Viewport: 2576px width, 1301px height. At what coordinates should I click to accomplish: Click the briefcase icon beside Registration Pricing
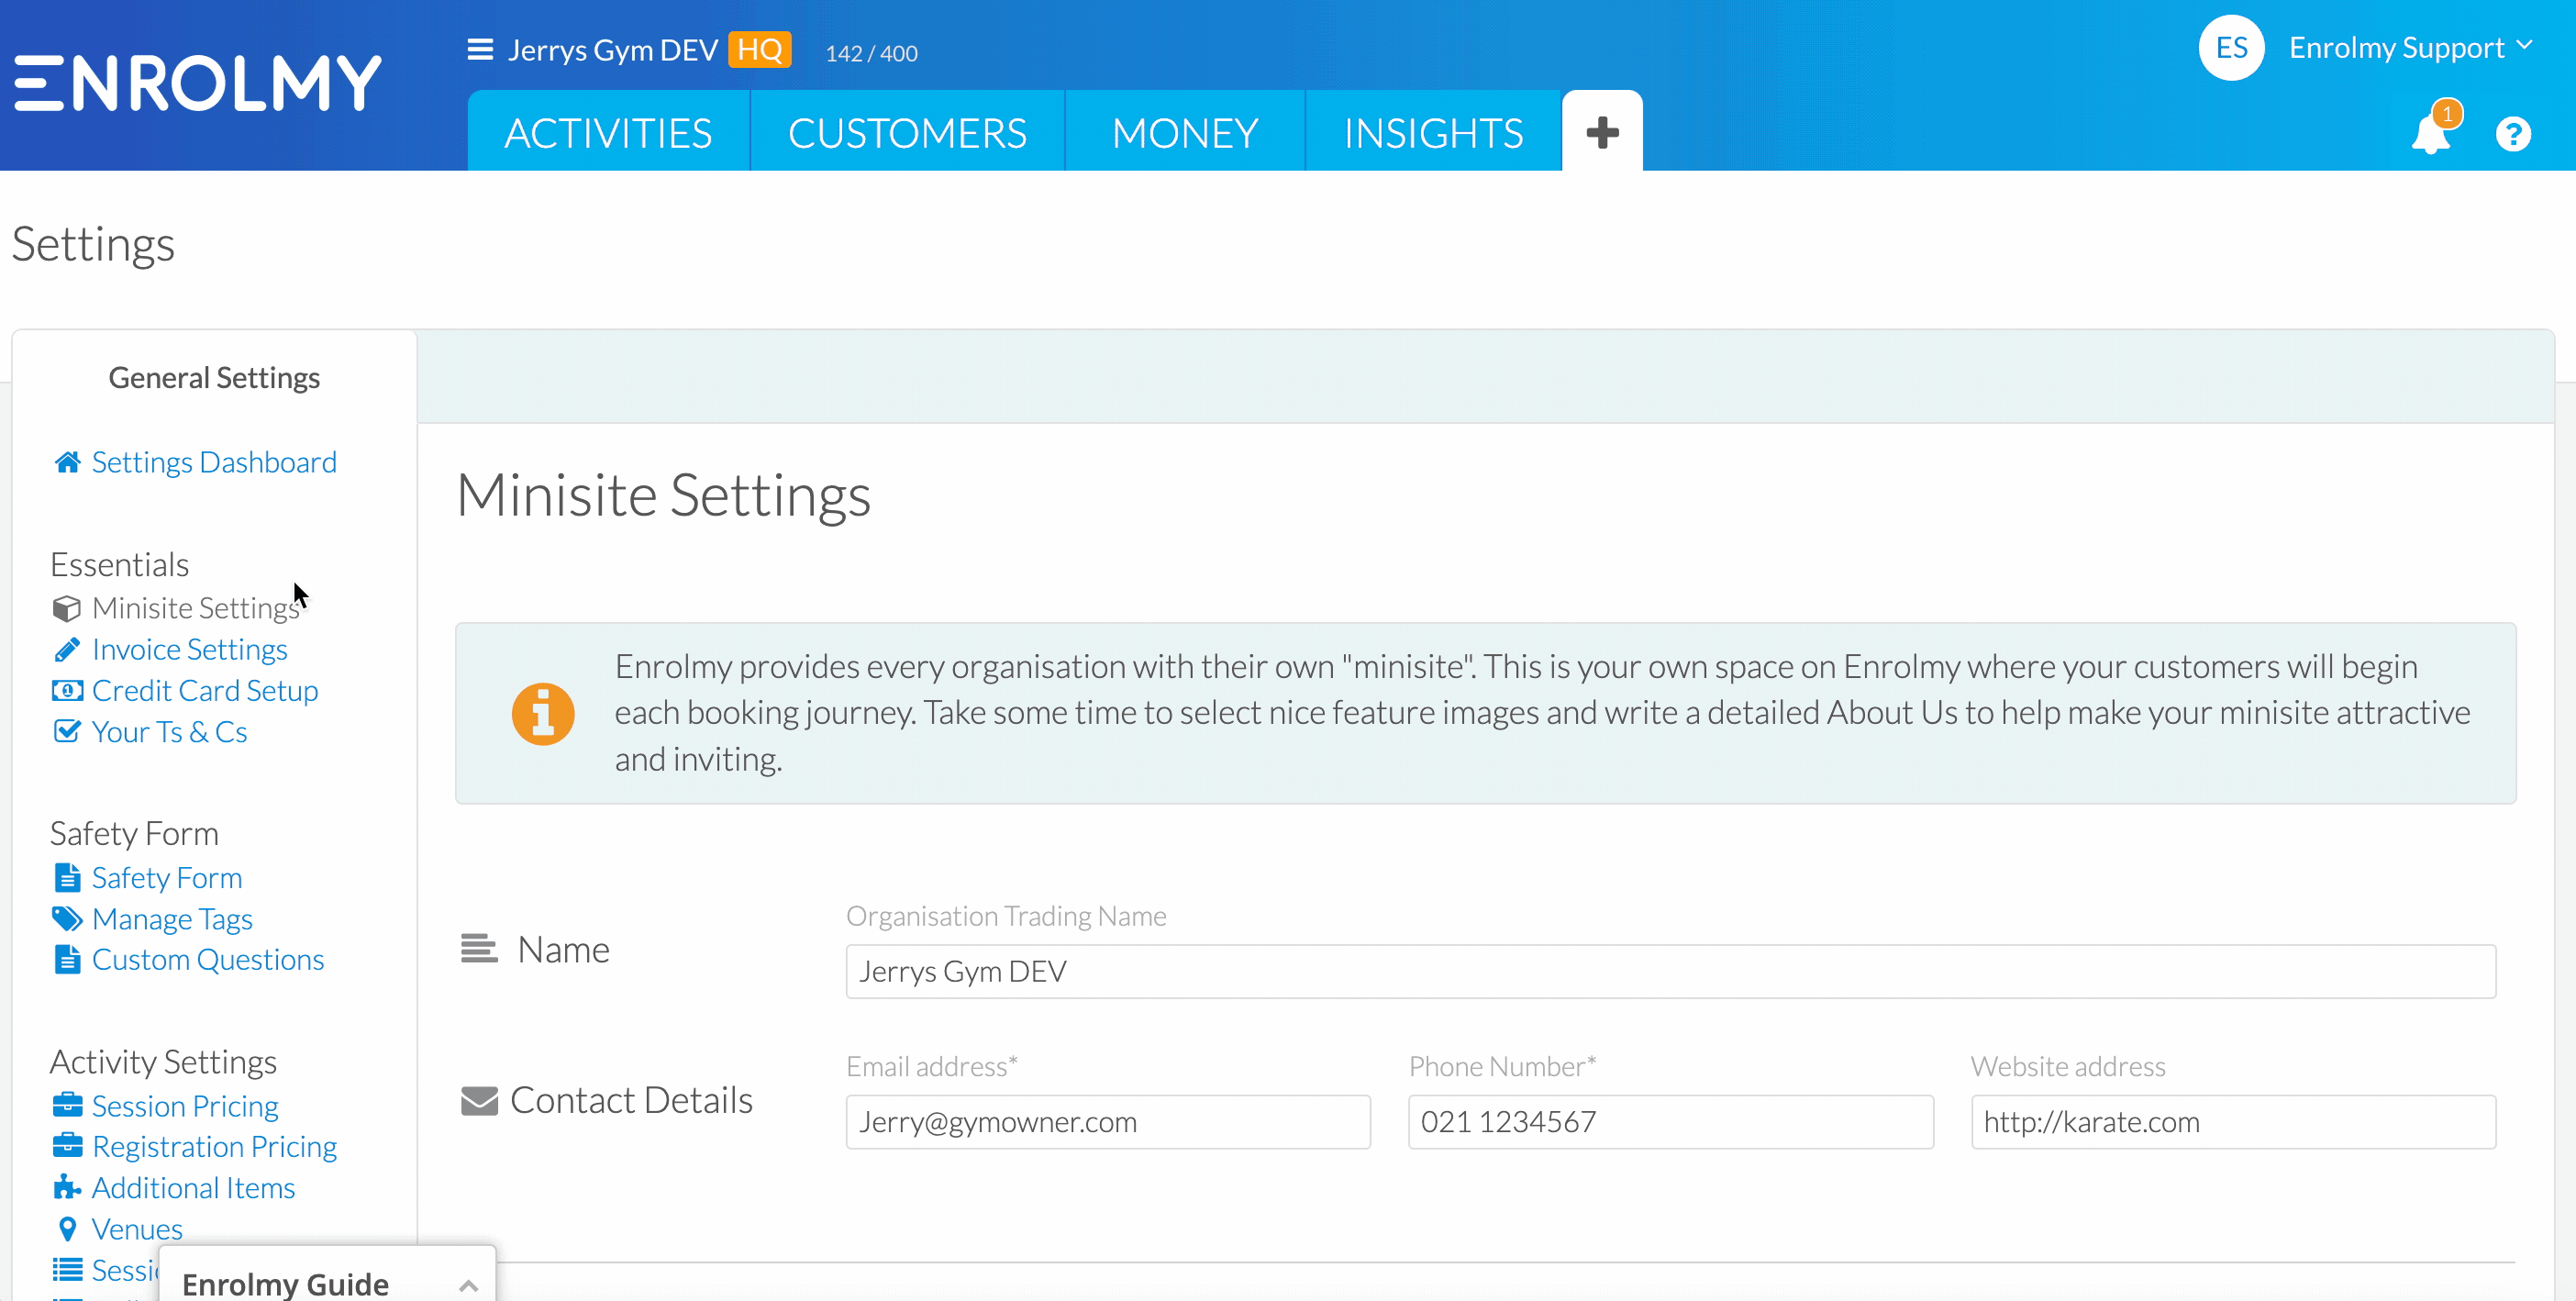pos(67,1146)
